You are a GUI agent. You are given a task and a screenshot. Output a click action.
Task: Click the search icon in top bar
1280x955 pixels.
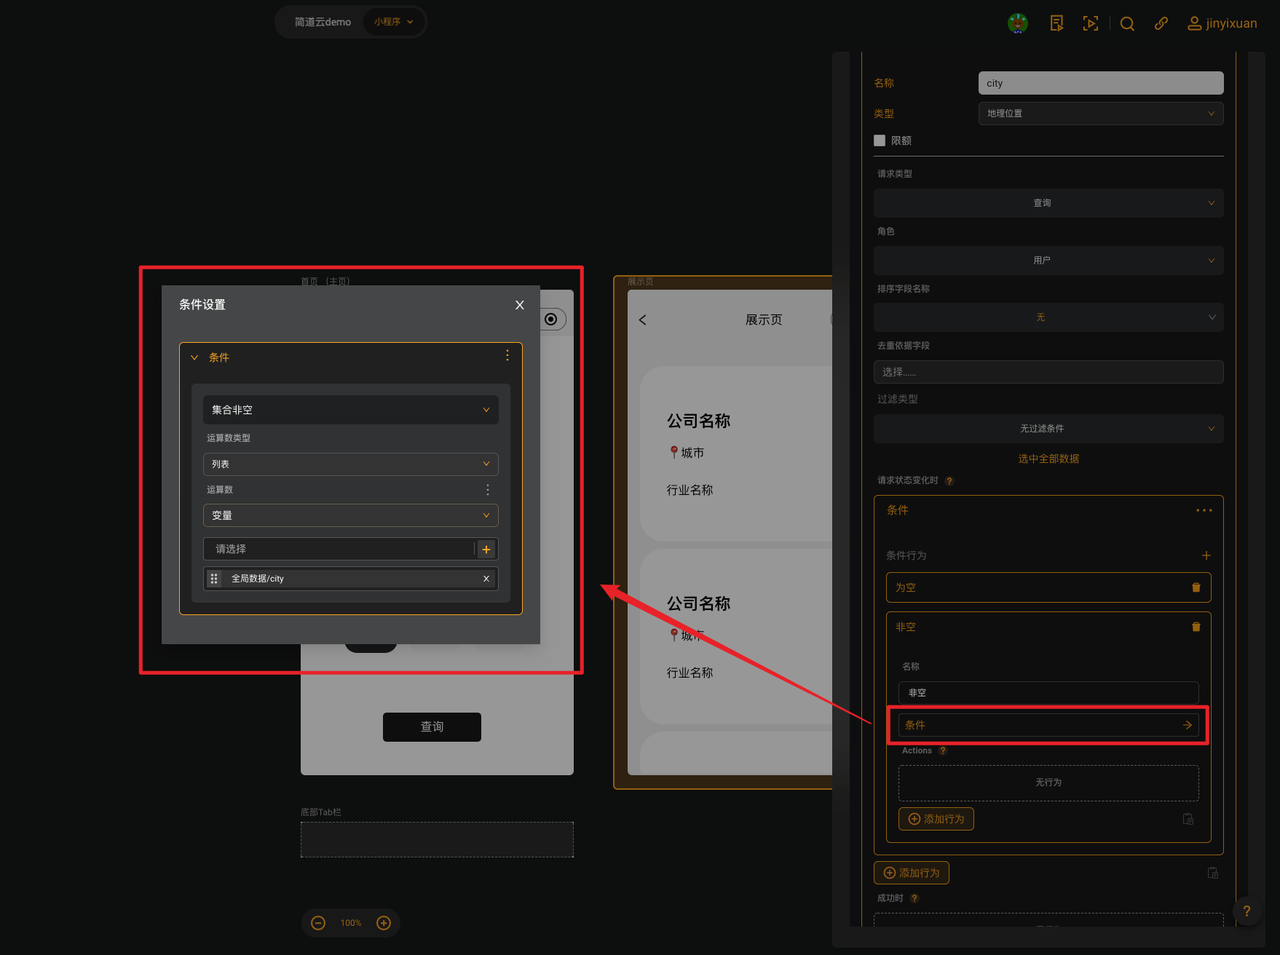pos(1127,23)
